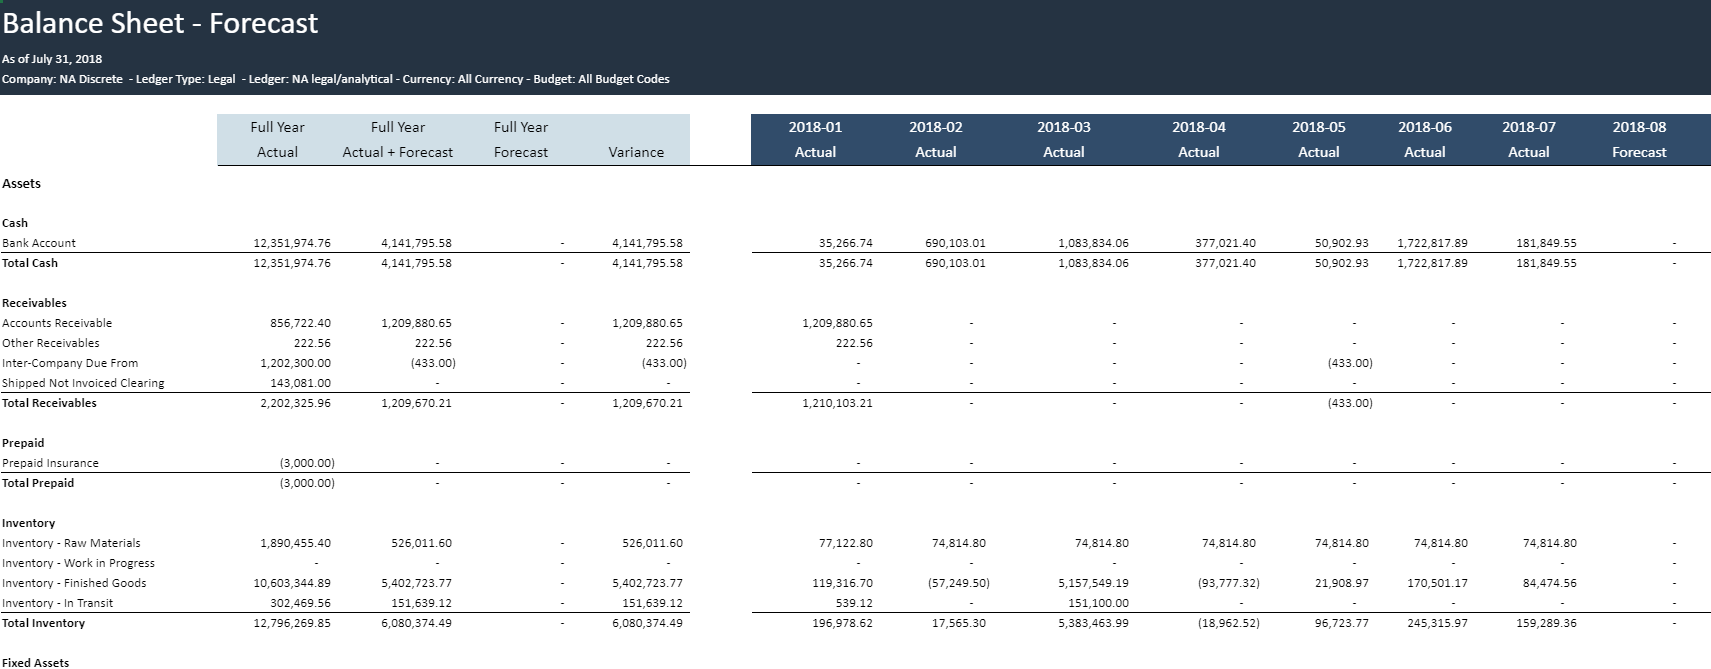Click Total Cash's 690,103.01 value for 2018-02
1711x669 pixels.
pyautogui.click(x=955, y=263)
